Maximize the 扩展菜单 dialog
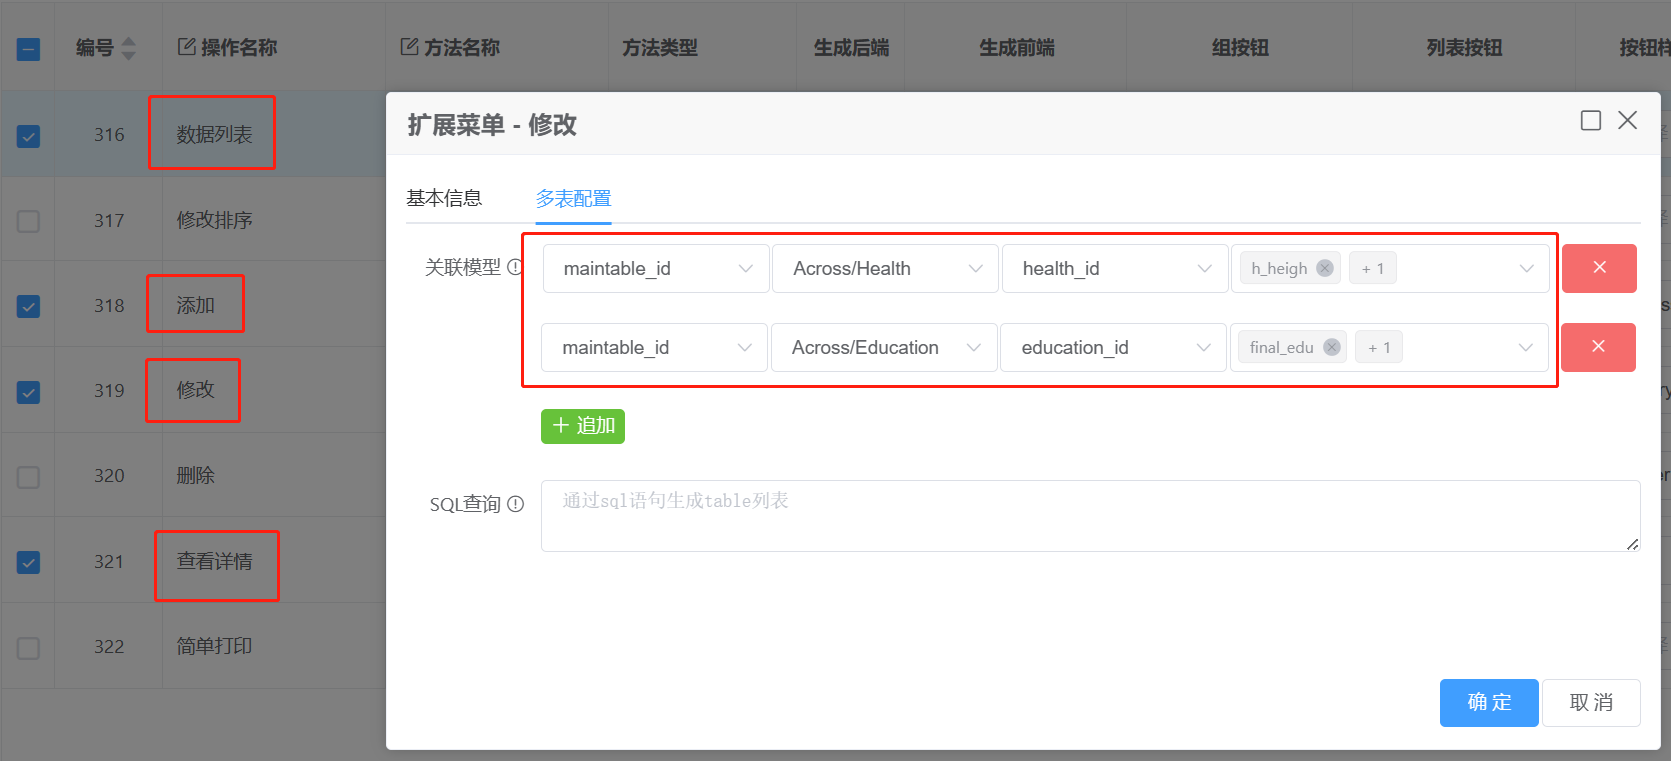 point(1591,121)
